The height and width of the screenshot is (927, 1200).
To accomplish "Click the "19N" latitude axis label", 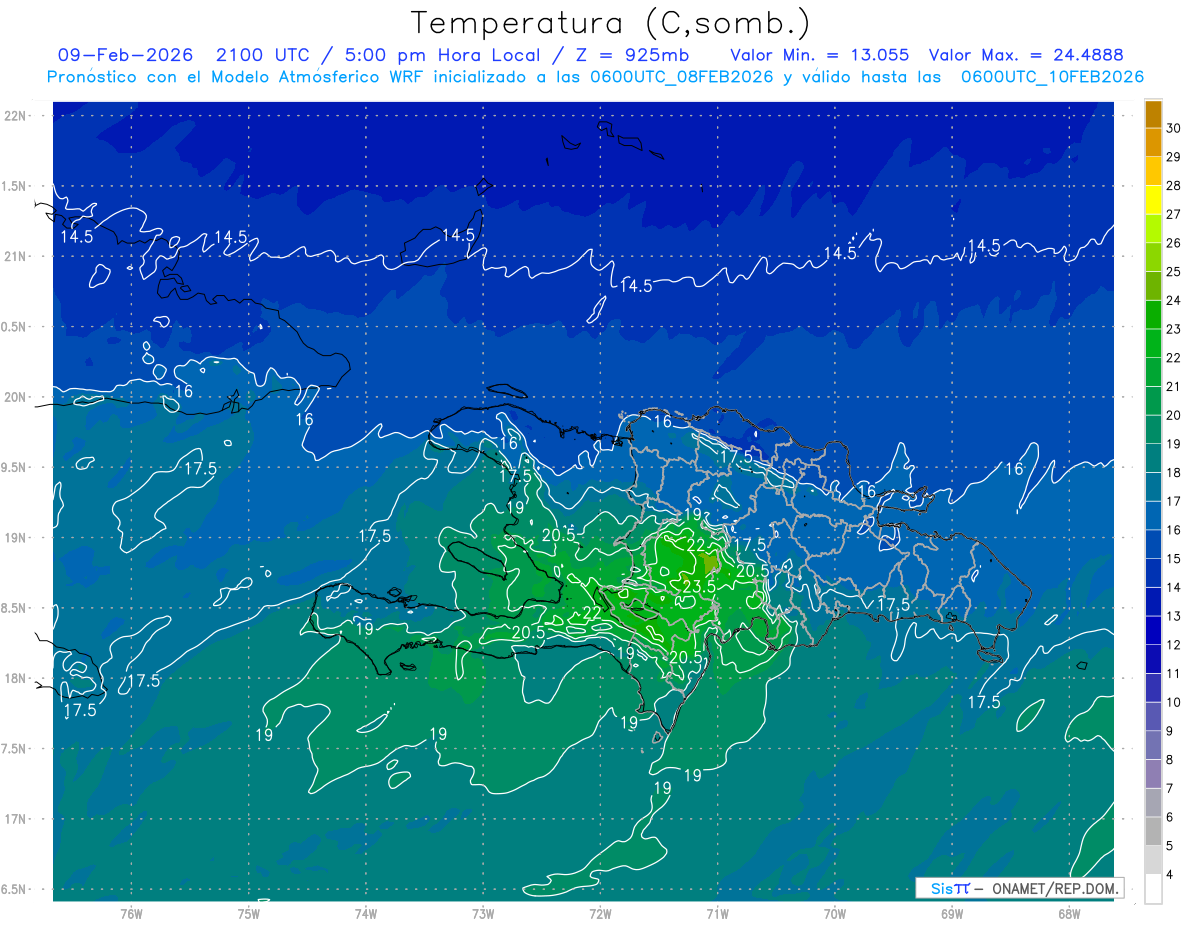I will pyautogui.click(x=14, y=538).
